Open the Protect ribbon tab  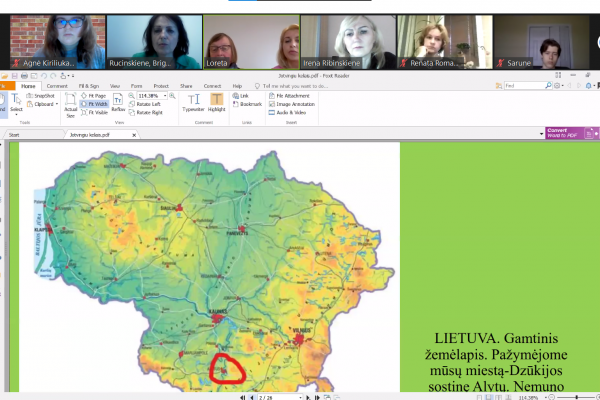161,86
